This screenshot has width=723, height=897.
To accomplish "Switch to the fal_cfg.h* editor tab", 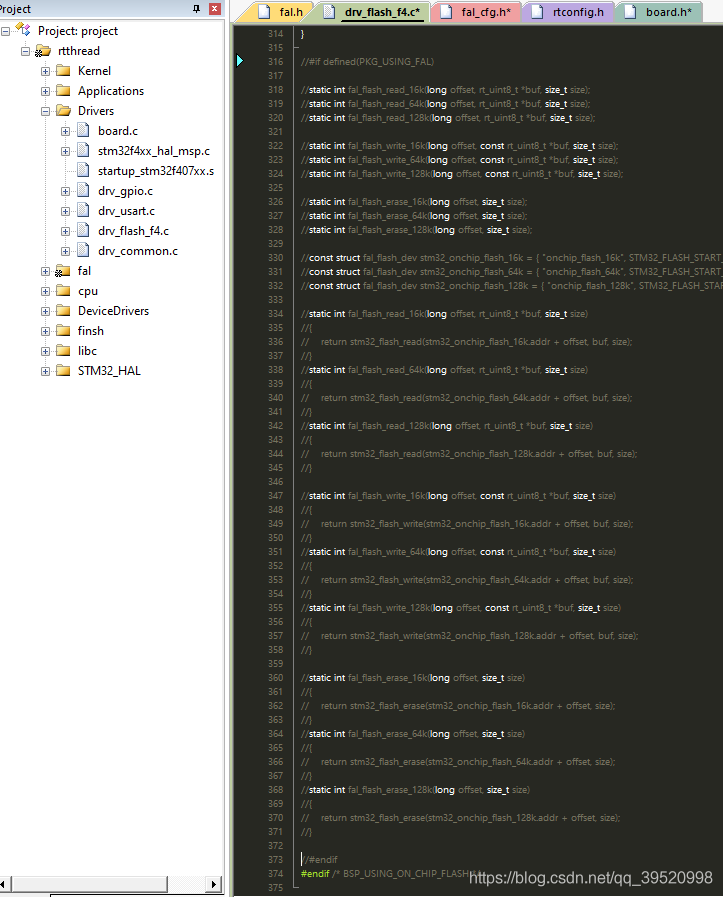I will [477, 12].
